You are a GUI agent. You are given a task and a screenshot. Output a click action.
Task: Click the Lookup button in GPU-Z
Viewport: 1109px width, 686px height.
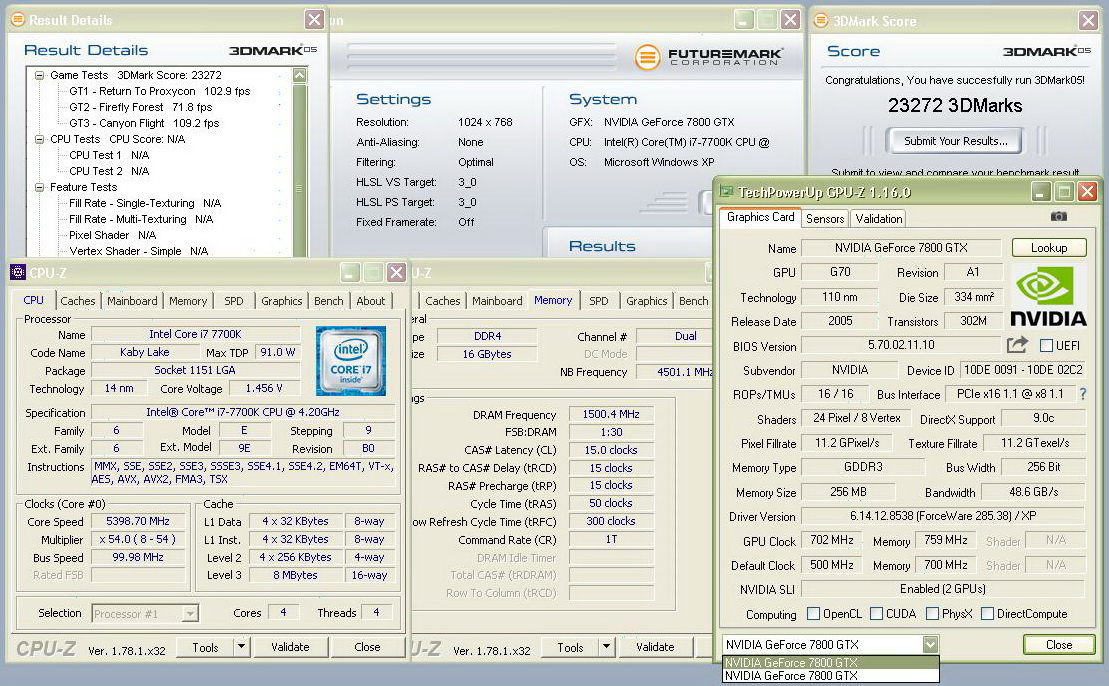[x=1049, y=248]
